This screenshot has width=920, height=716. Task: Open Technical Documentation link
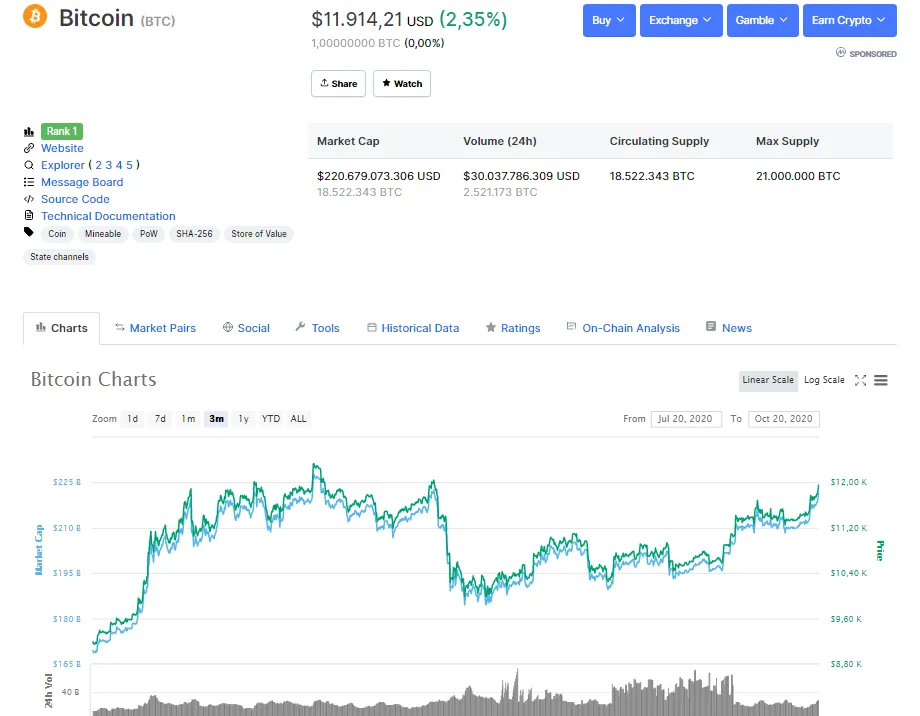point(108,216)
